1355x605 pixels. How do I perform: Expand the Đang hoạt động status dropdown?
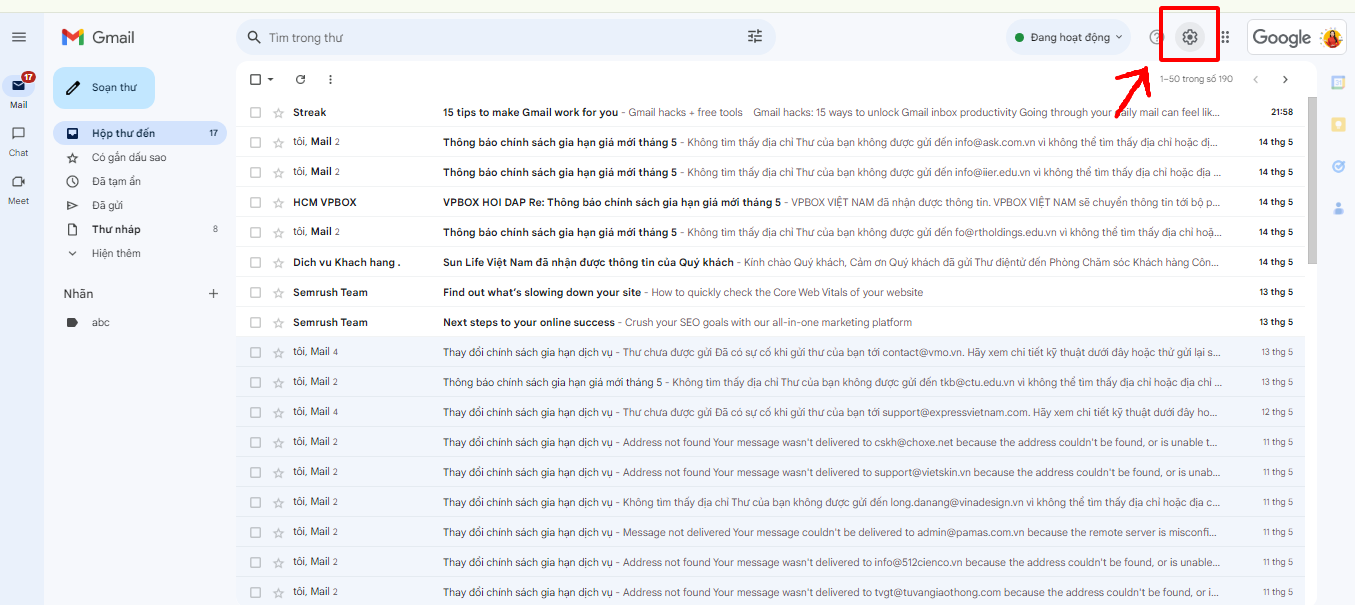coord(1067,37)
